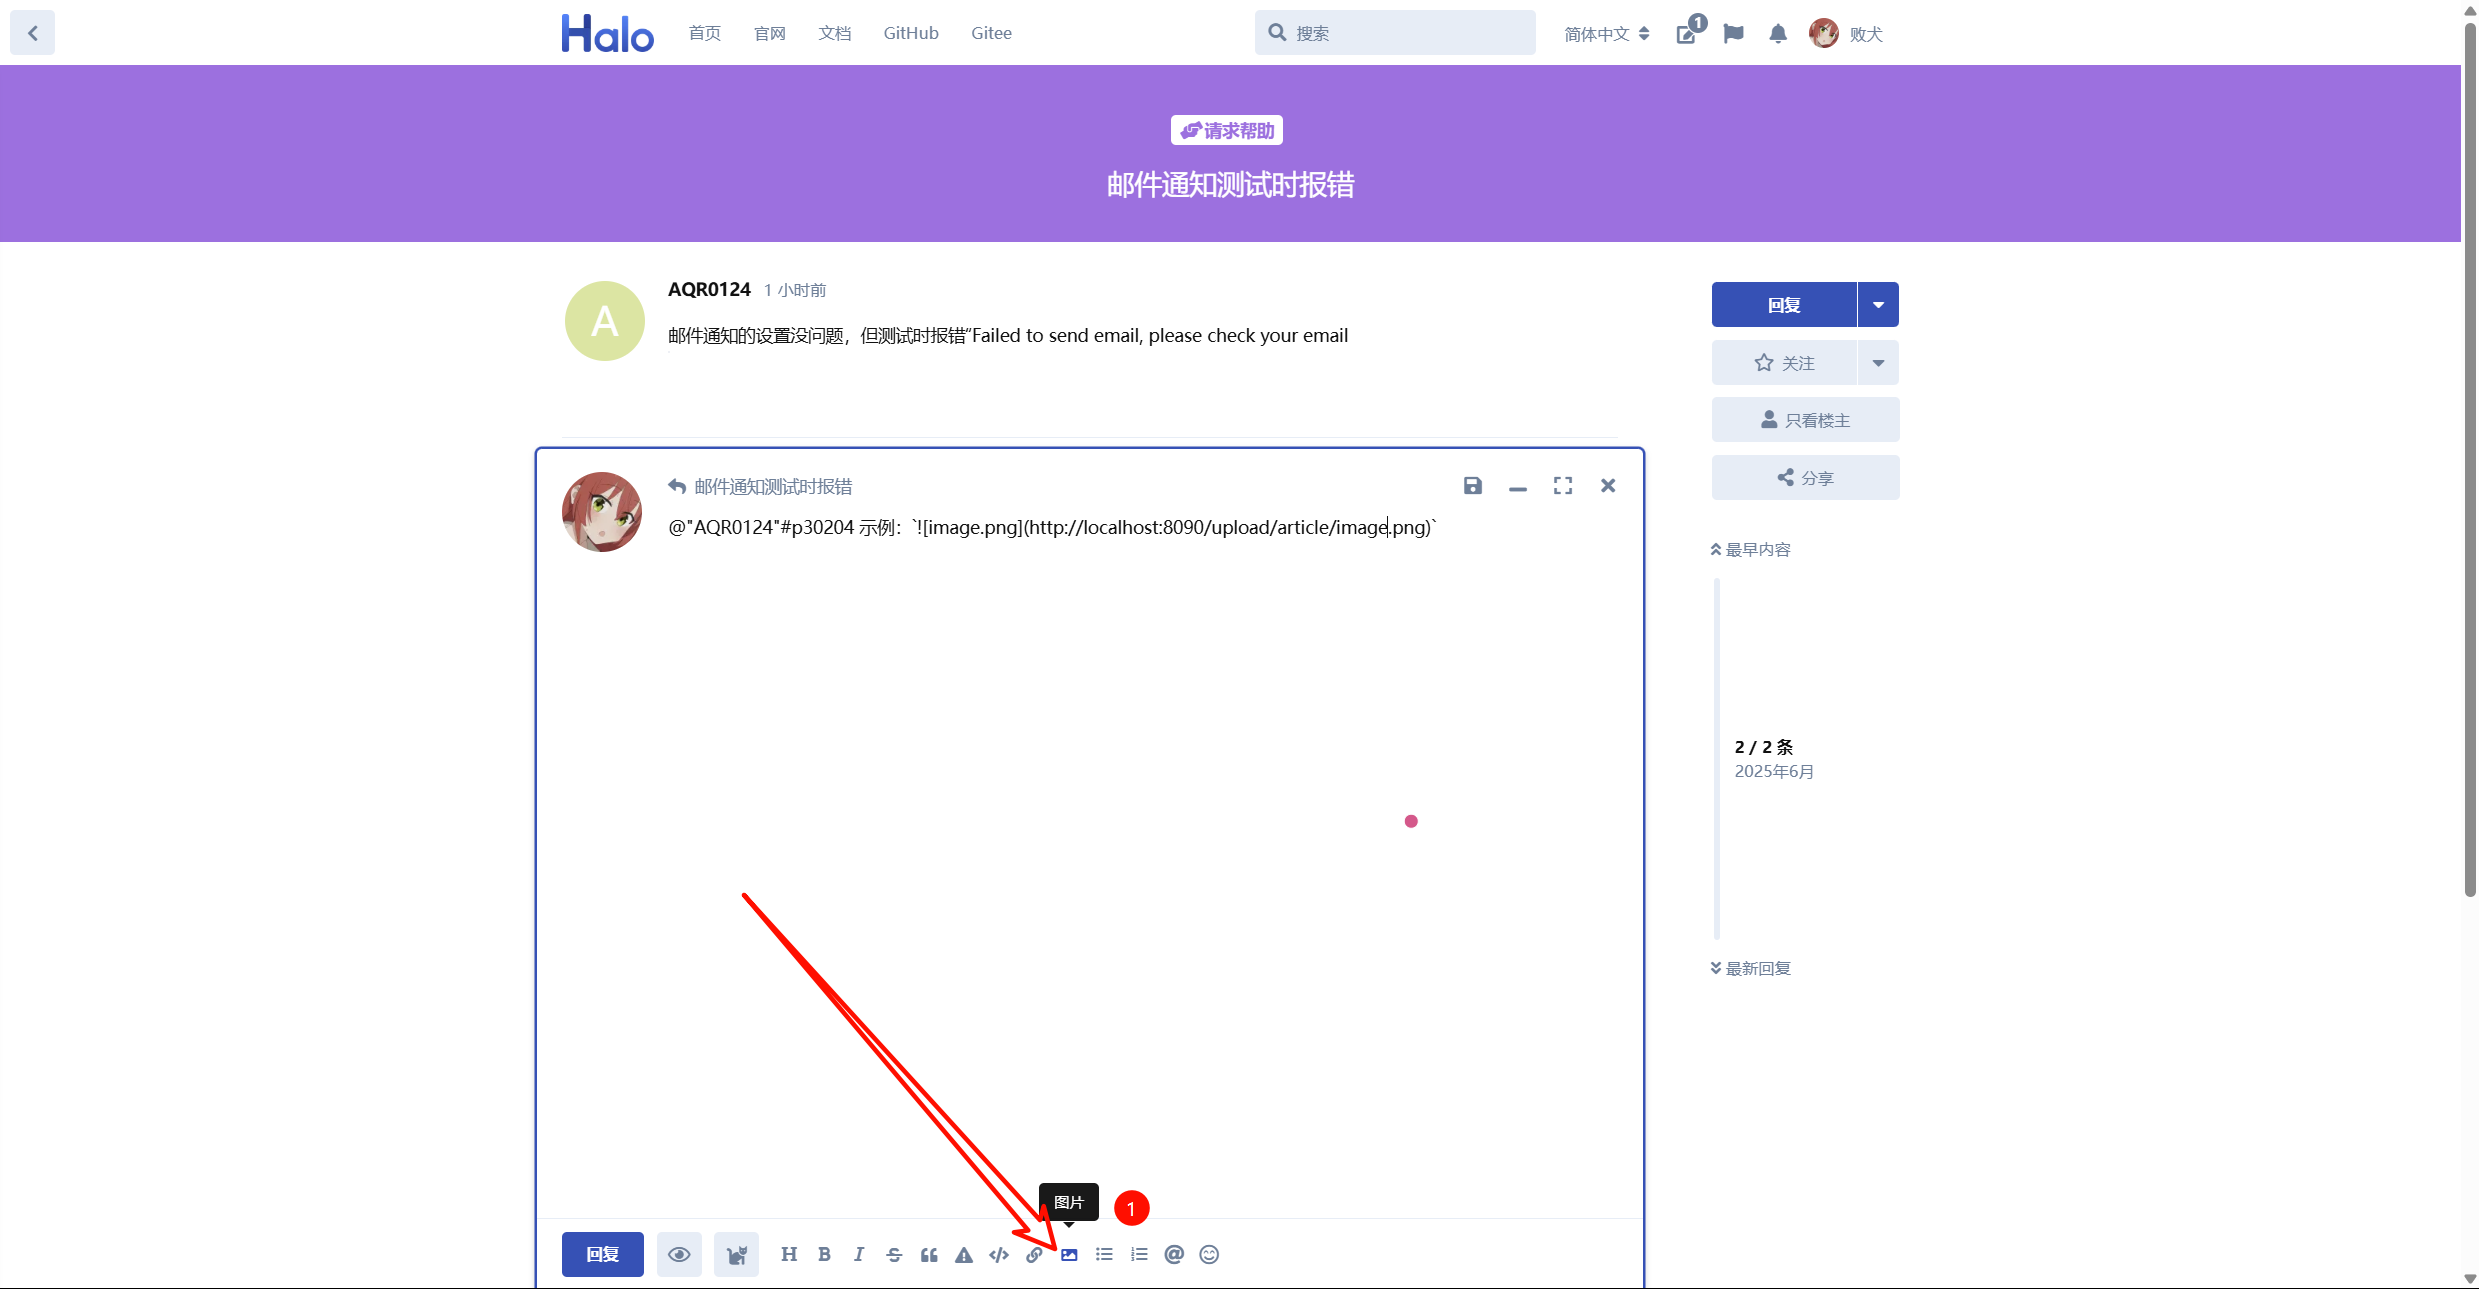Insert a blockquote using the quote icon
2479x1289 pixels.
(929, 1254)
